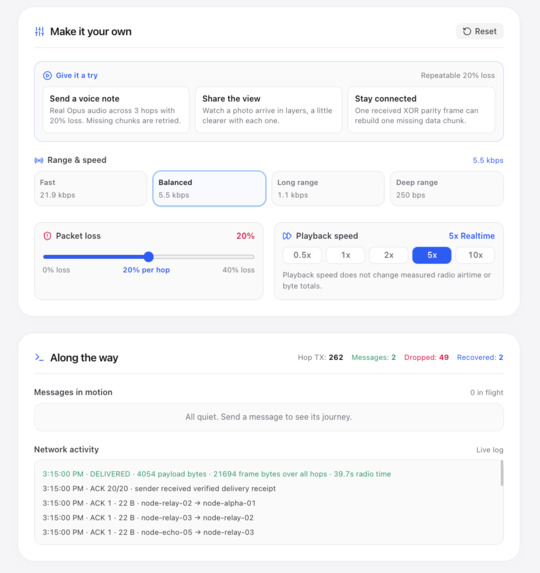Click the All quiet message box
This screenshot has width=540, height=573.
(x=269, y=417)
